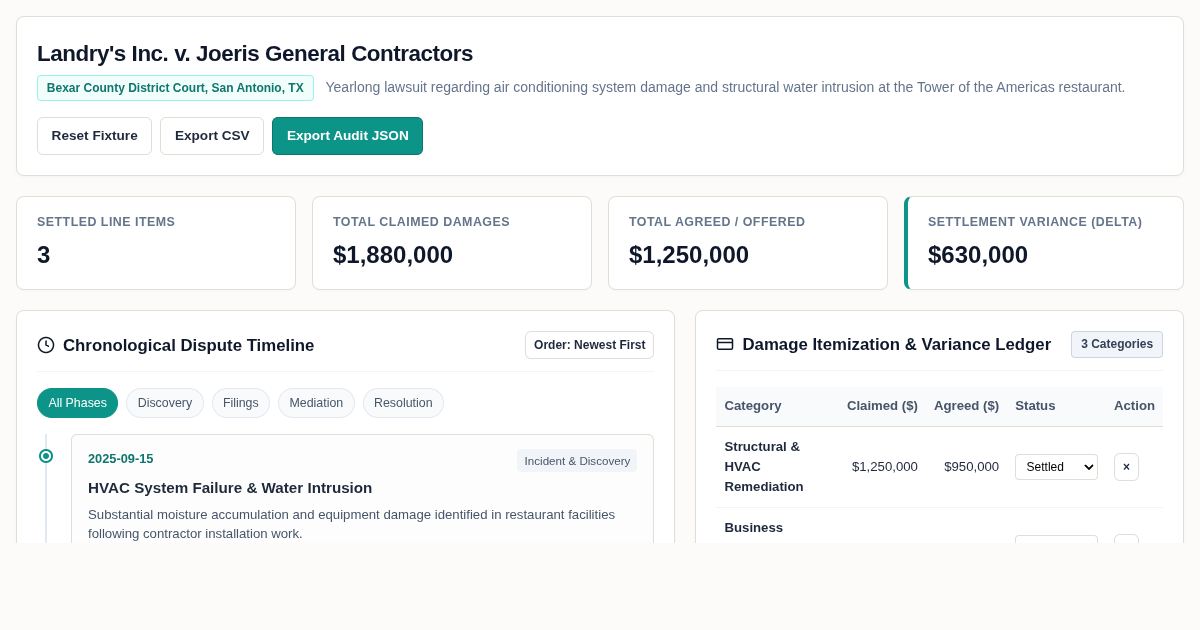Open status dropdown for Structural & HVAC Remediation
Image resolution: width=1200 pixels, height=630 pixels.
pos(1056,467)
